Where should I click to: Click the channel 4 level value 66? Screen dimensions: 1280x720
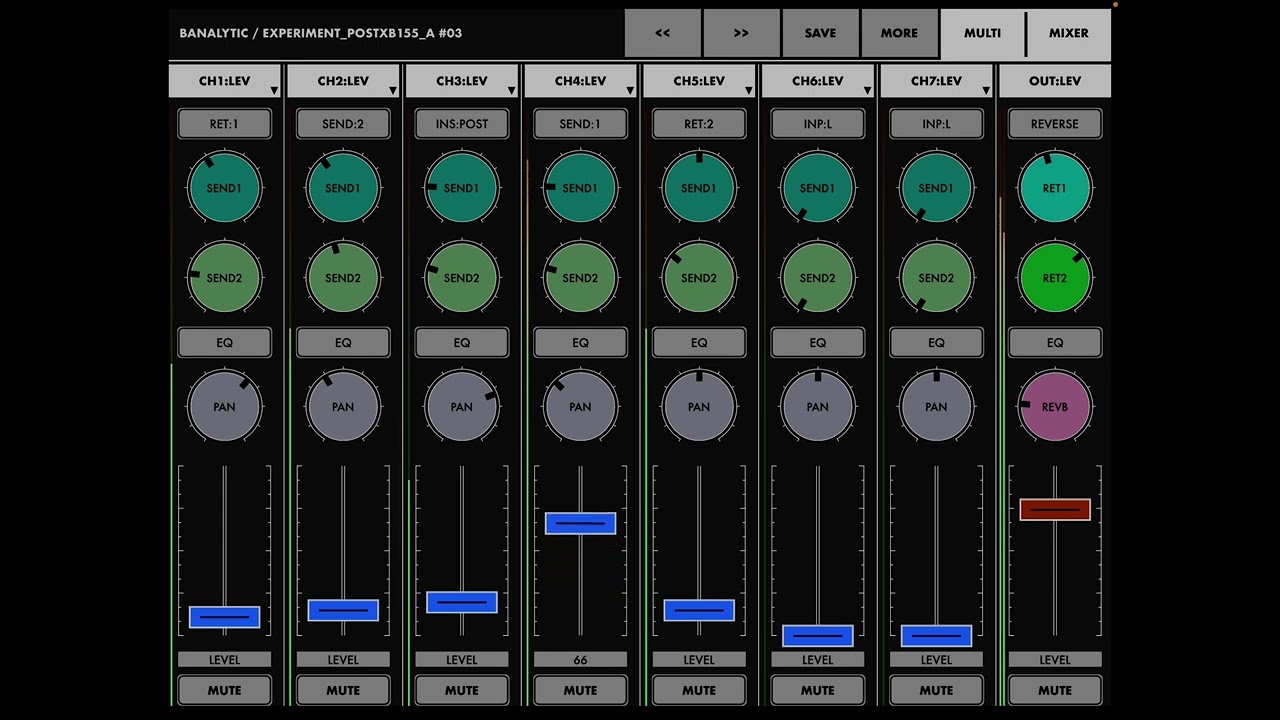point(580,660)
